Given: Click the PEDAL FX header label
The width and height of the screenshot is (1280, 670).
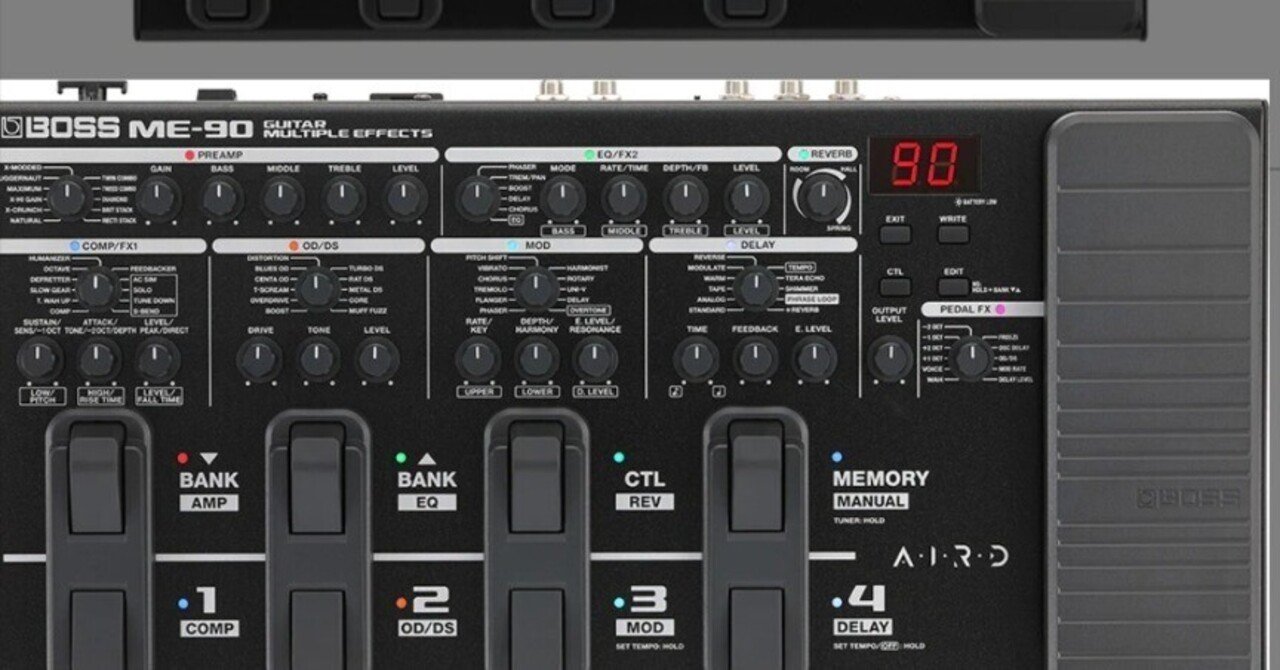Looking at the screenshot, I should (x=980, y=310).
